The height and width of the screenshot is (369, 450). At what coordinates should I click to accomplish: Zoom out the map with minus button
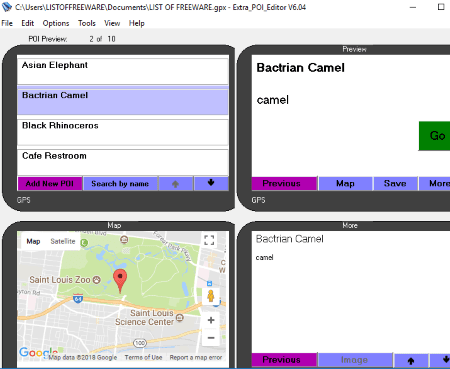(211, 338)
